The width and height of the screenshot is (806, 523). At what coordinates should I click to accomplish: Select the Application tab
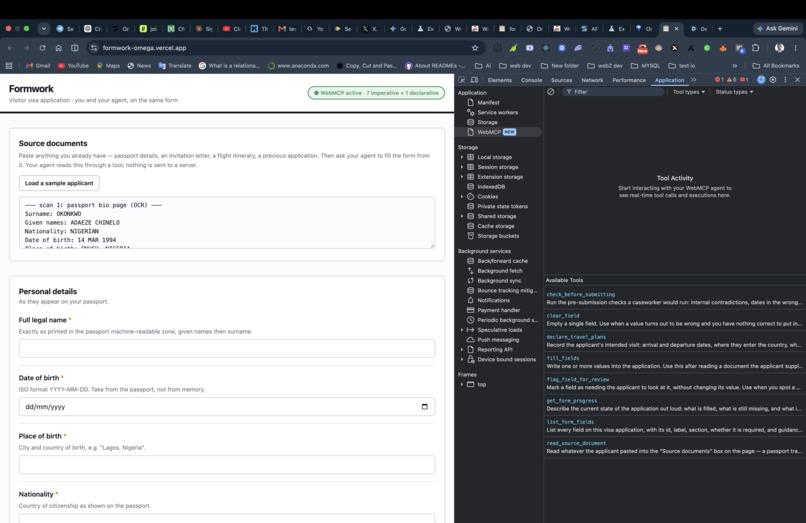(x=669, y=80)
